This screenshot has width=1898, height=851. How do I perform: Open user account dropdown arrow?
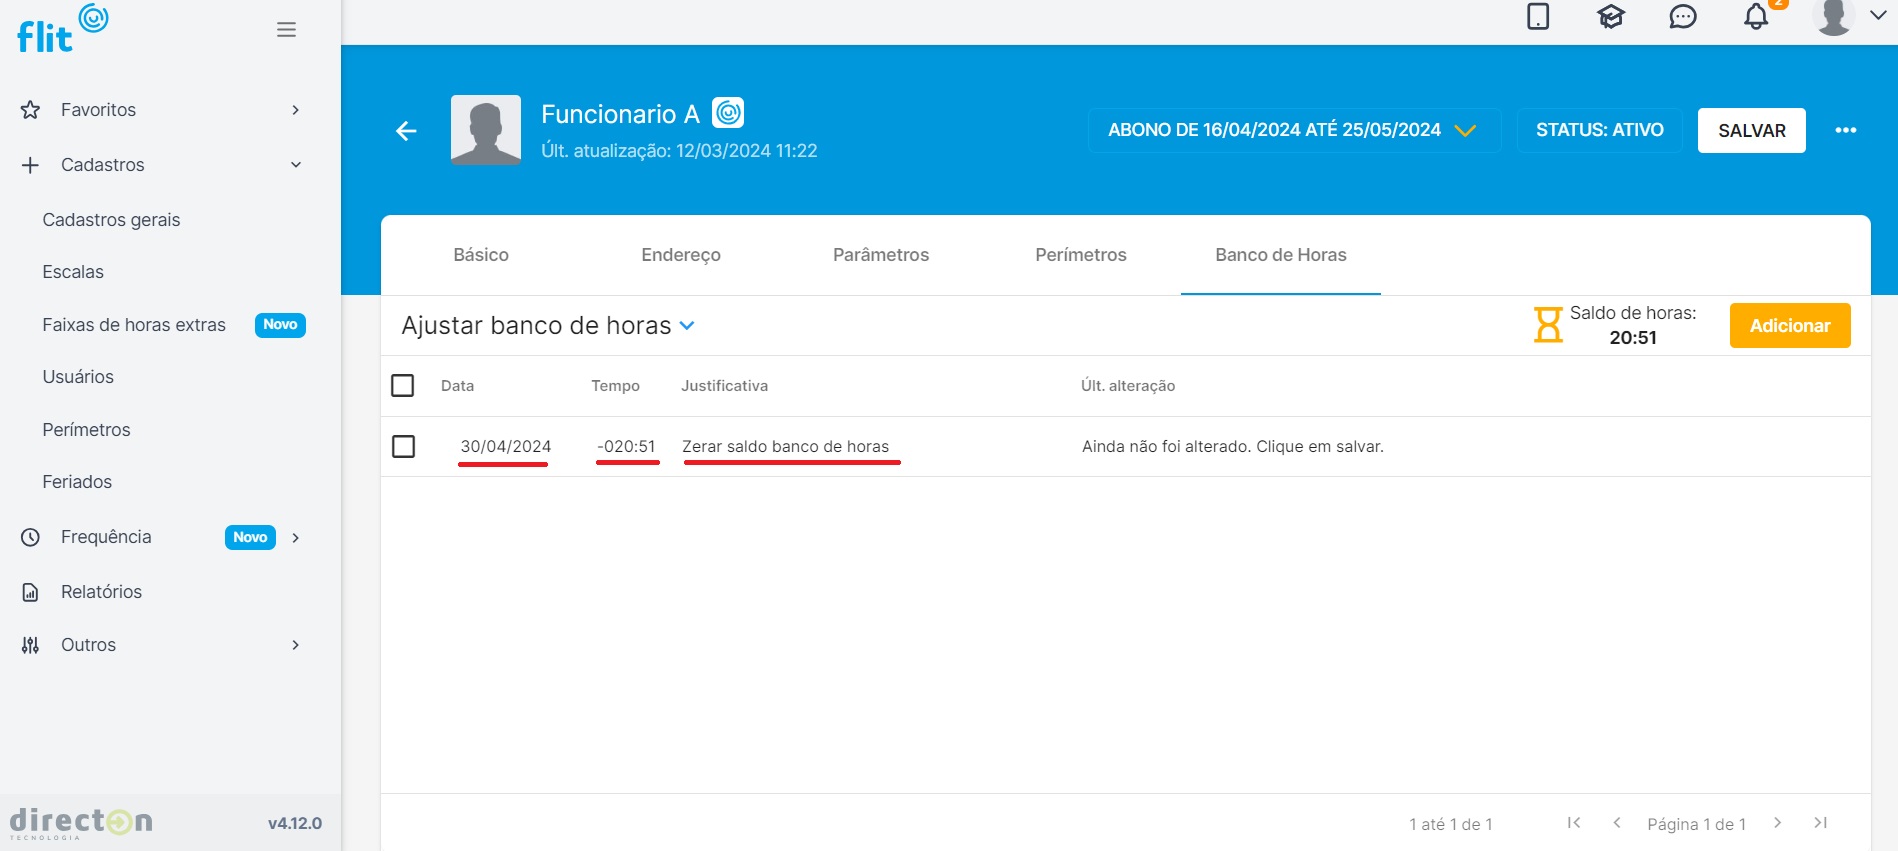(x=1877, y=15)
